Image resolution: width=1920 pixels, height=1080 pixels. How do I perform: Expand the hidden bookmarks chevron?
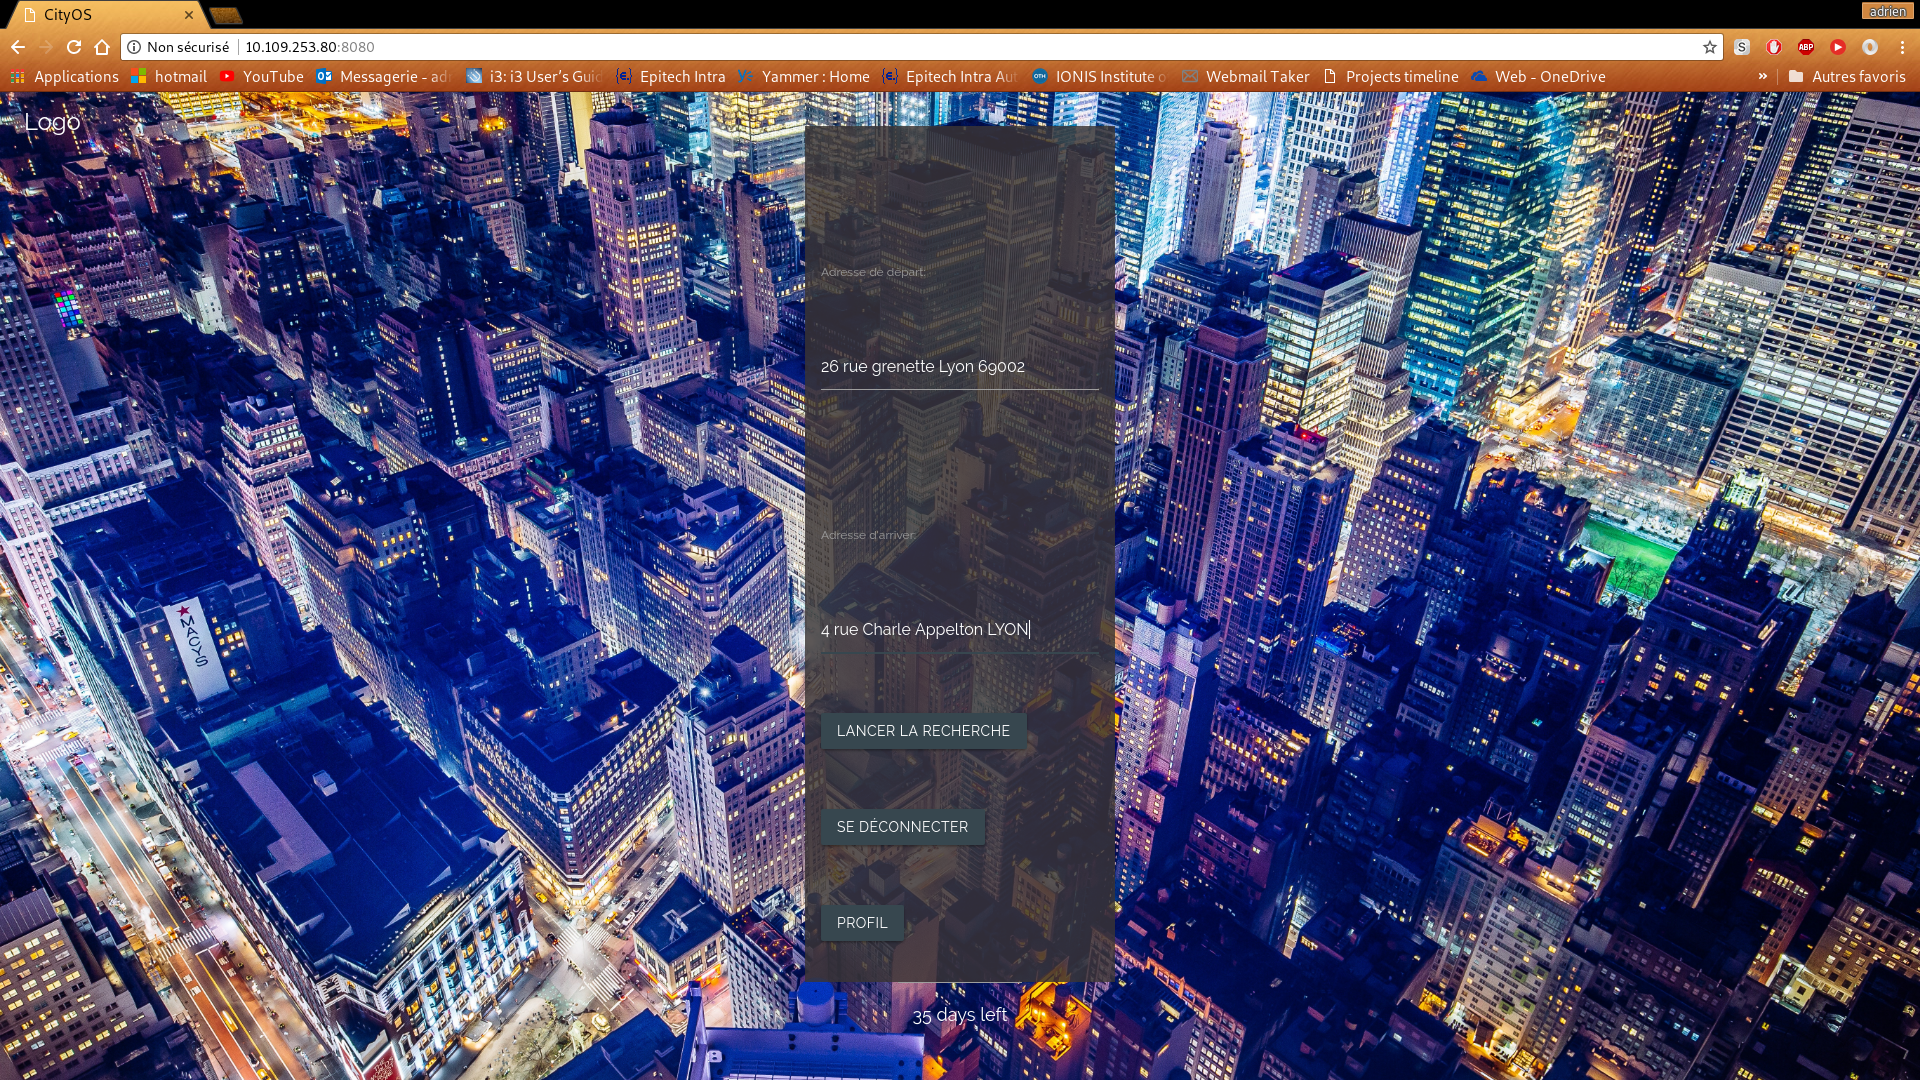(1763, 76)
